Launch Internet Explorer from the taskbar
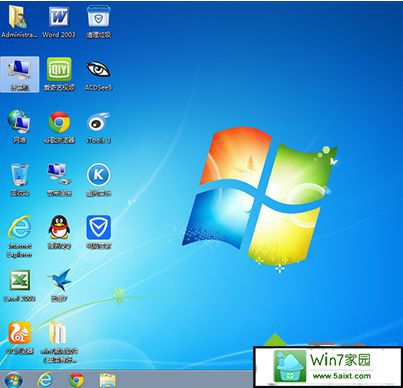 pyautogui.click(x=45, y=380)
